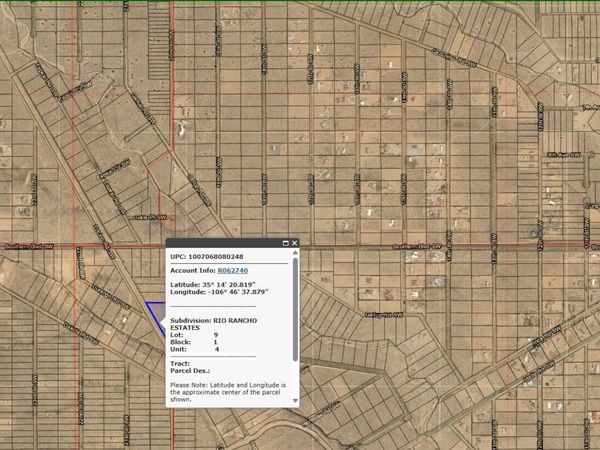Click the popup scroll-up arrow
Image resolution: width=600 pixels, height=450 pixels.
[x=295, y=253]
